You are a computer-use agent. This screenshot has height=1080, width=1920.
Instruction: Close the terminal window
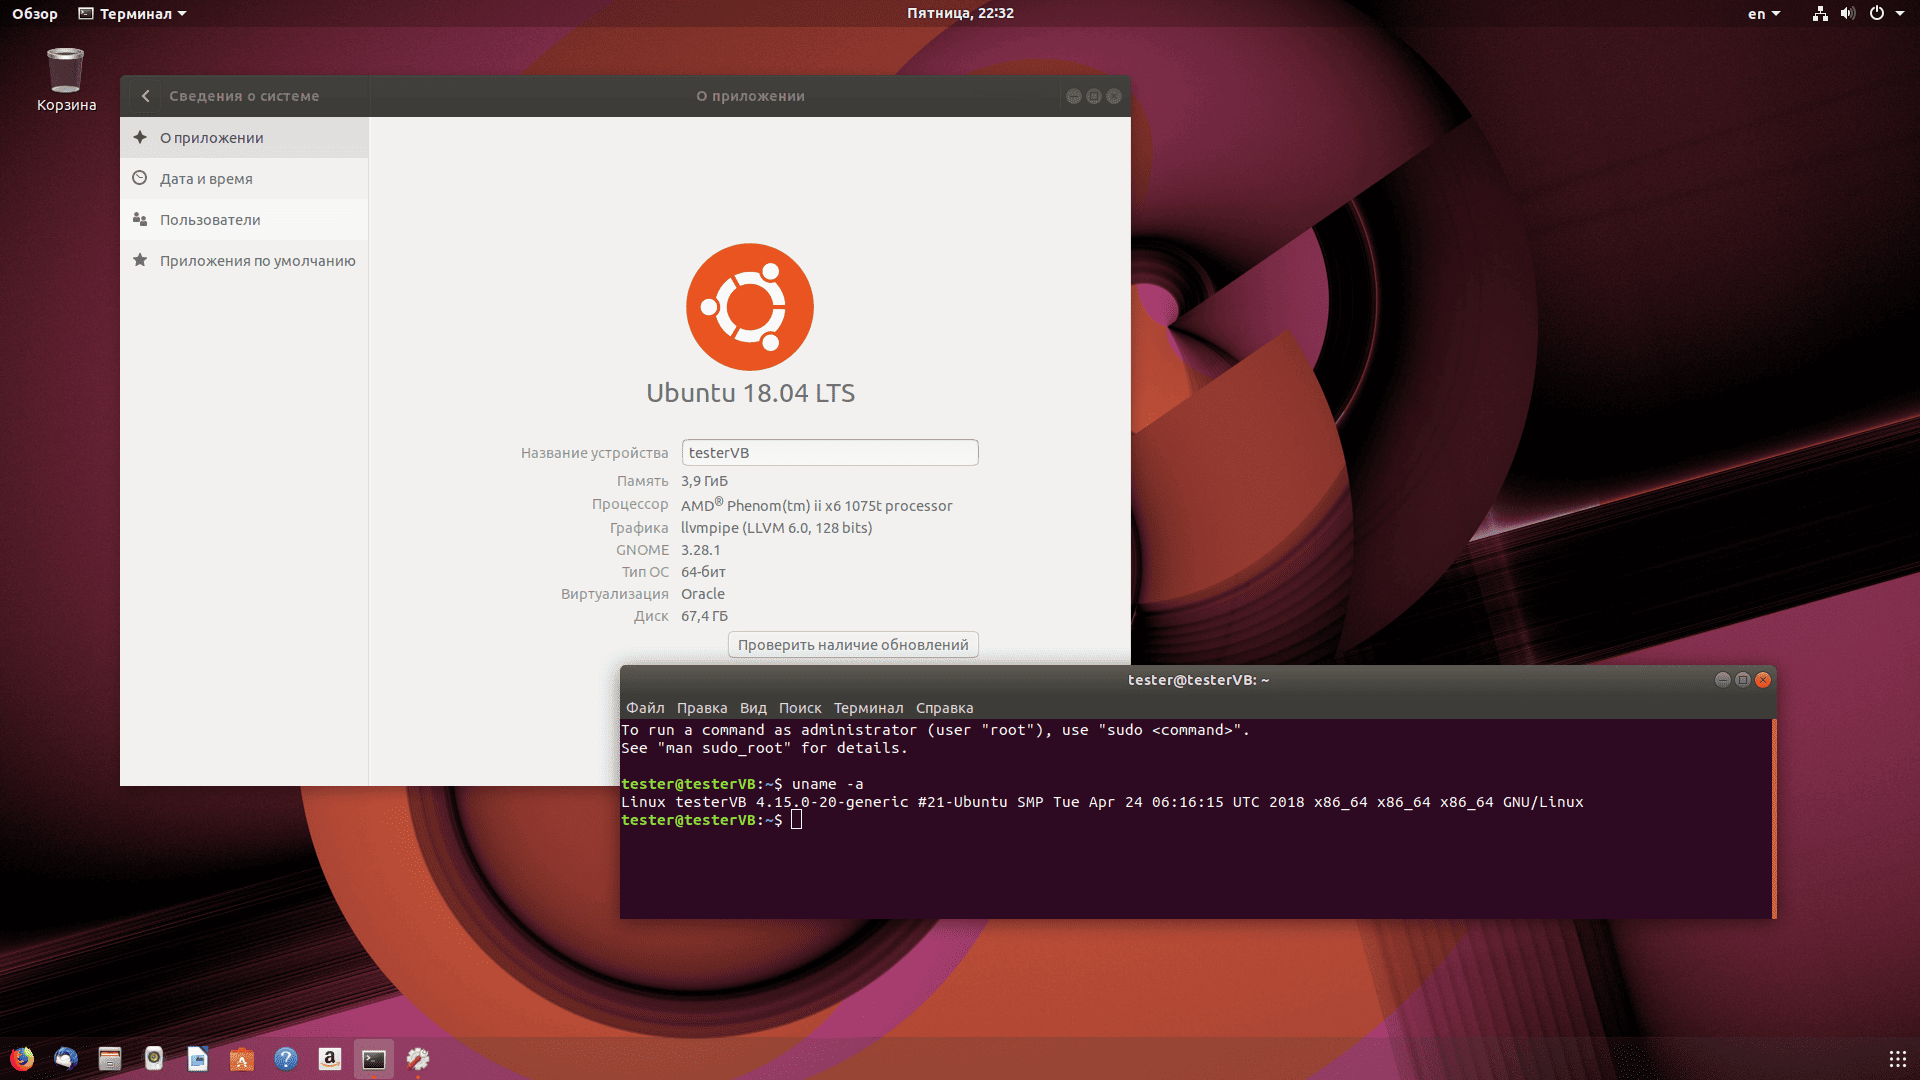click(1763, 680)
